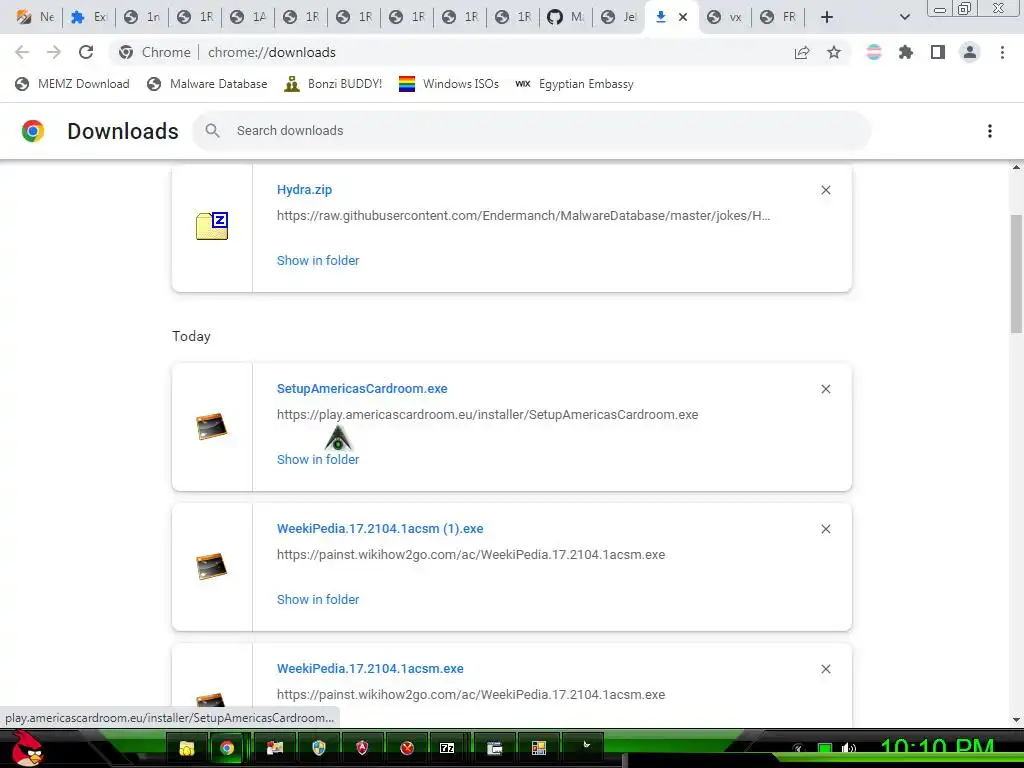Click the SetupAmericasCardroom.exe file icon
1024x768 pixels.
pyautogui.click(x=212, y=426)
